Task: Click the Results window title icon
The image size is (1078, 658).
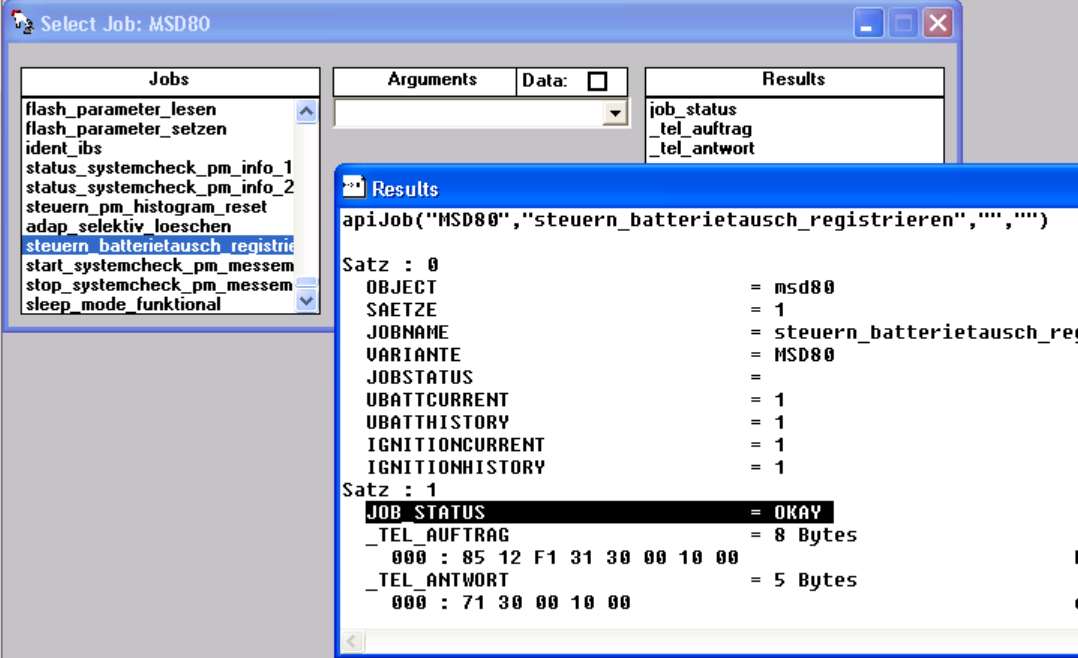Action: 354,187
